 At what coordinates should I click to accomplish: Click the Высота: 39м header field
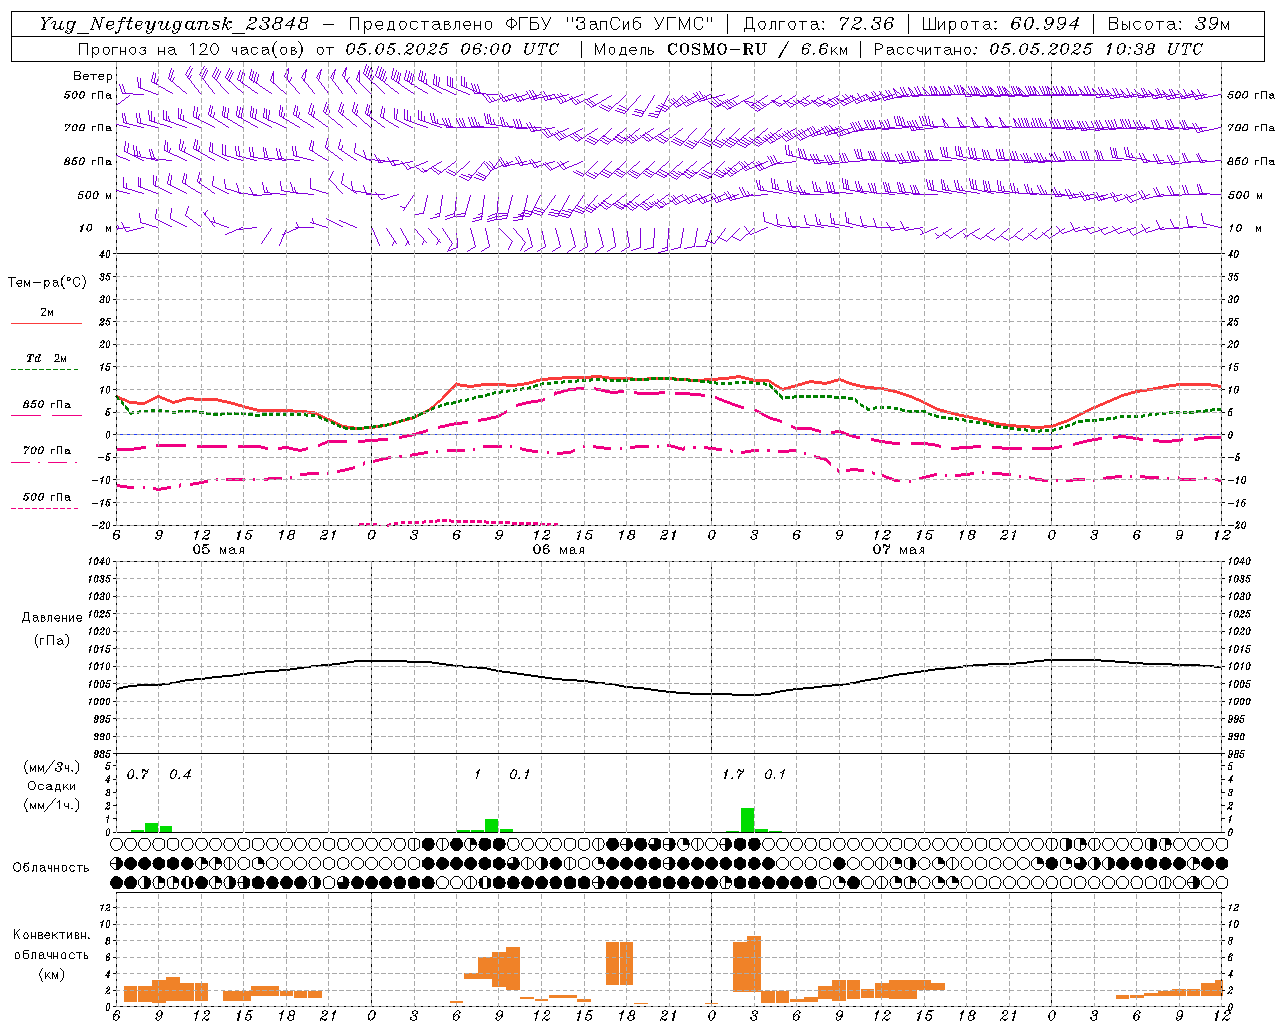pyautogui.click(x=1168, y=24)
